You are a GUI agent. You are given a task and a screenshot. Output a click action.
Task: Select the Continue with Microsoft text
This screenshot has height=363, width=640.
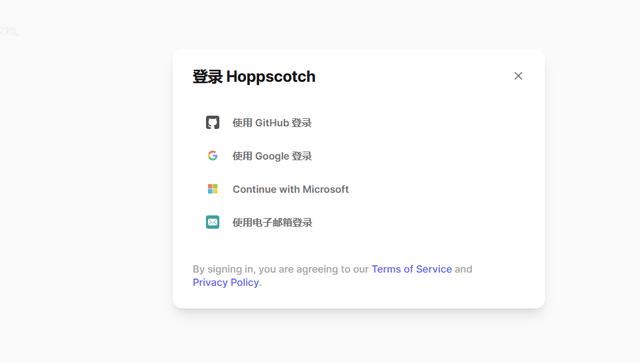[x=291, y=189]
